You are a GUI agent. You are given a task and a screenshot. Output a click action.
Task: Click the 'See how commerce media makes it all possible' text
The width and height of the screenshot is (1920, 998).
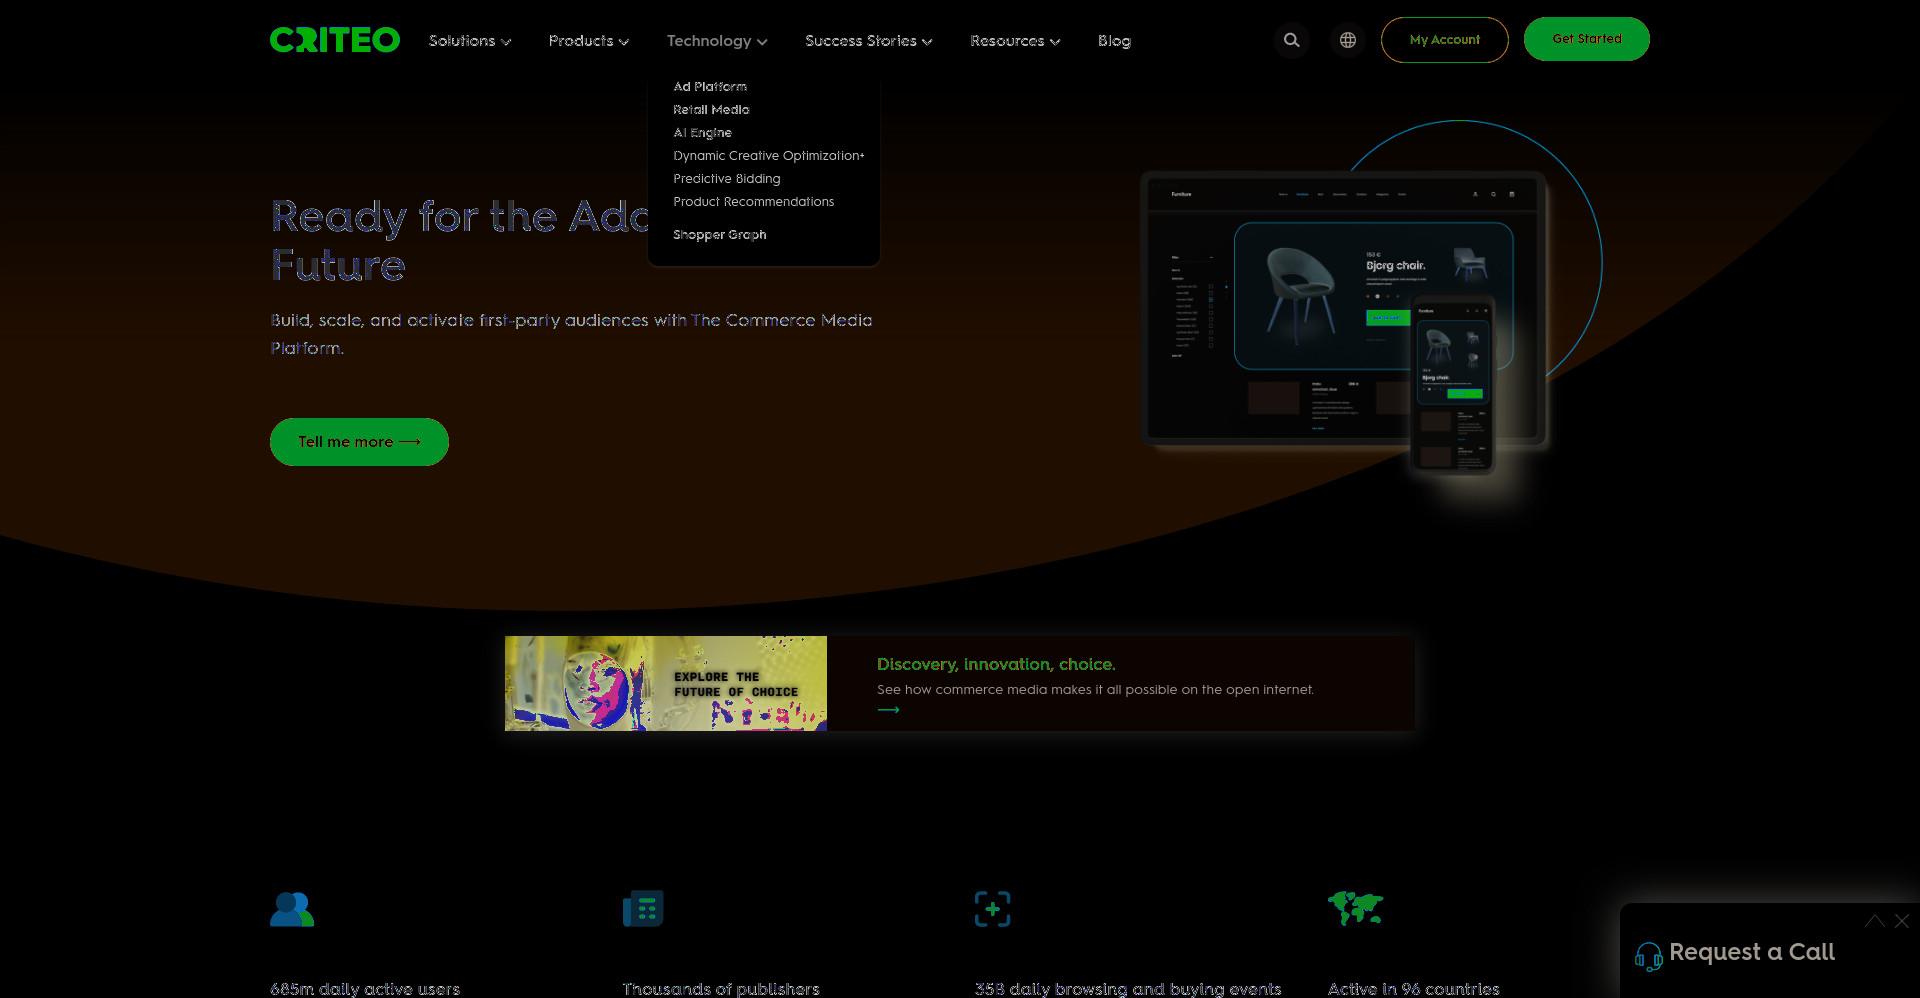click(1095, 690)
